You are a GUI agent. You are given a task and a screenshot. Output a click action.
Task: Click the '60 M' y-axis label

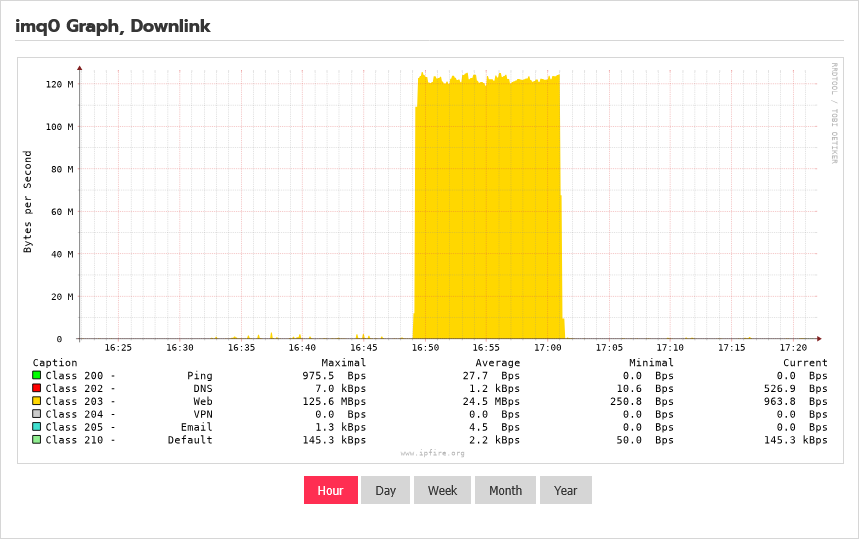pyautogui.click(x=62, y=212)
